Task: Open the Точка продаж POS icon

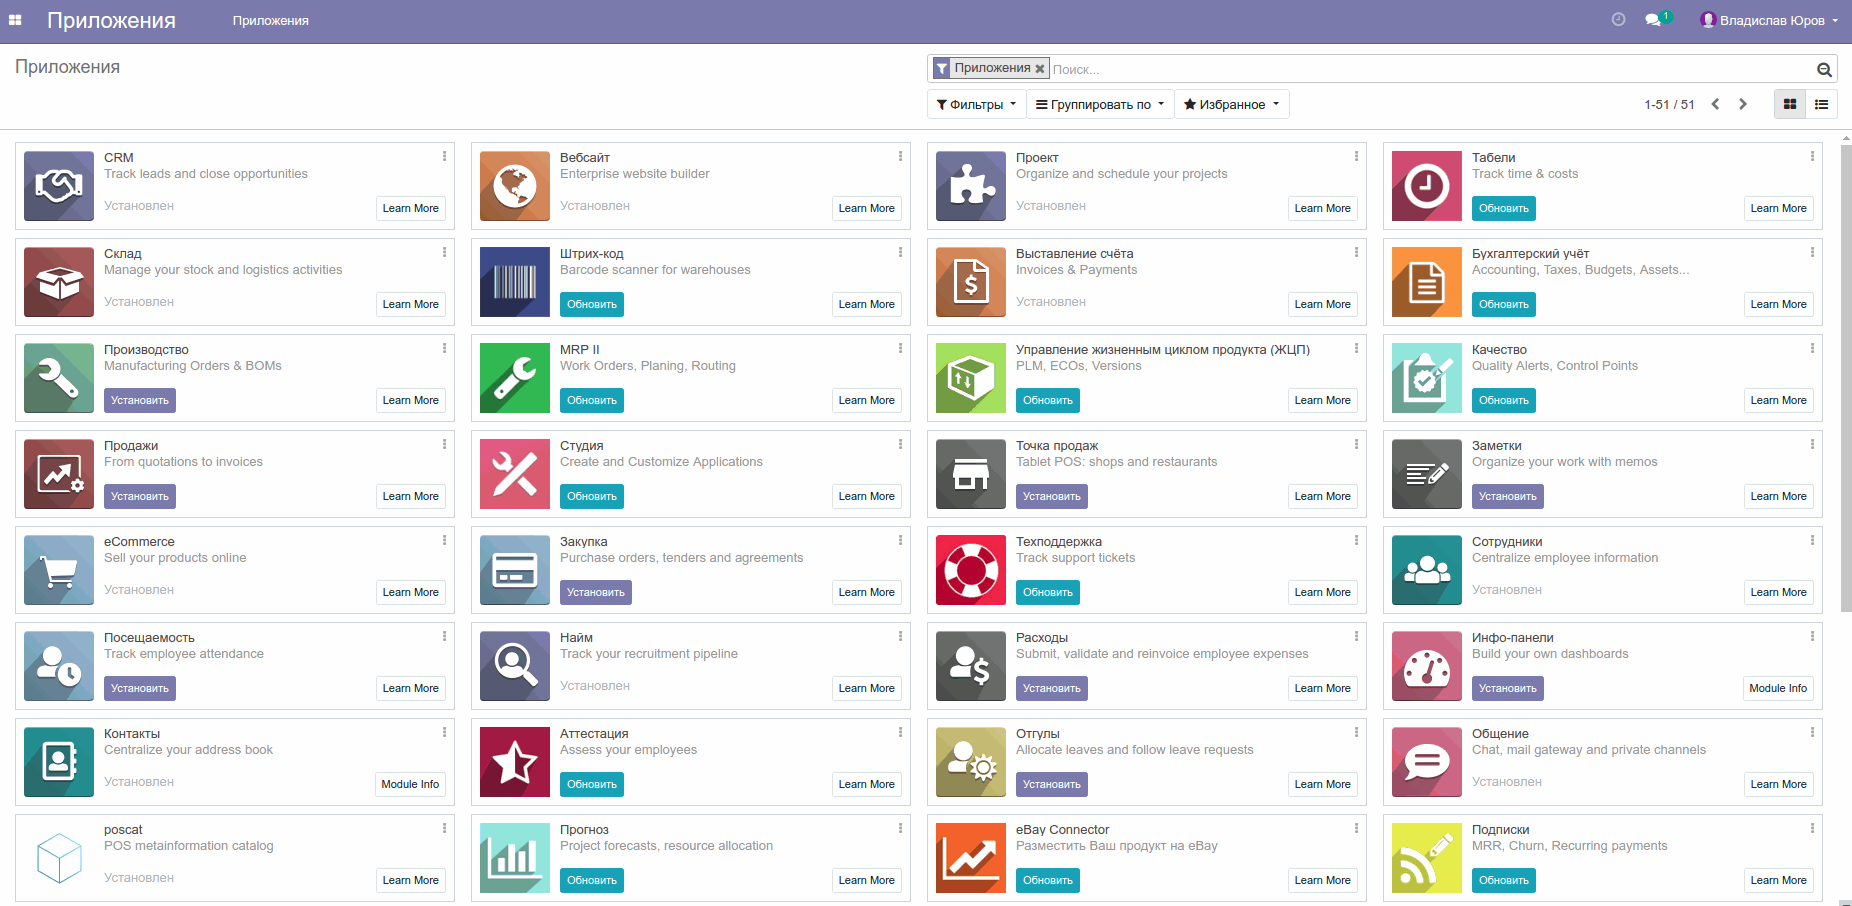Action: pyautogui.click(x=969, y=474)
